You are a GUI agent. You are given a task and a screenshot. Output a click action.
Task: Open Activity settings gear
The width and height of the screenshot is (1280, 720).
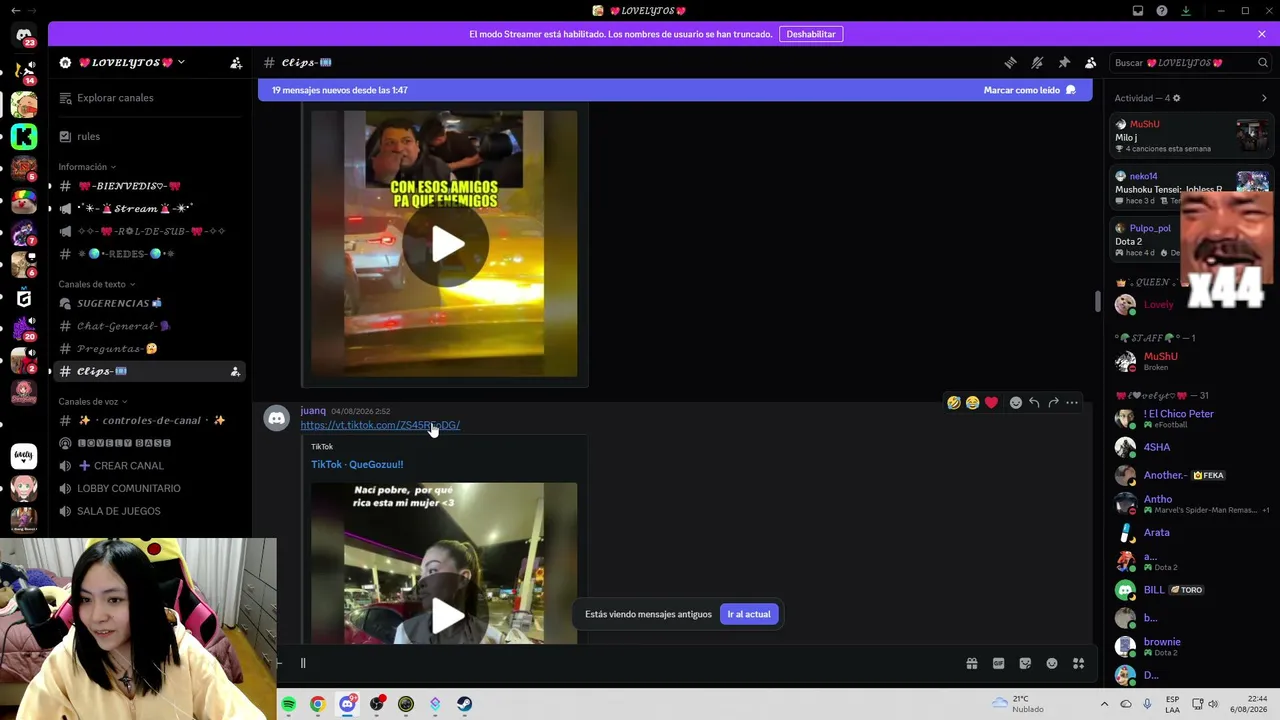click(x=1176, y=98)
